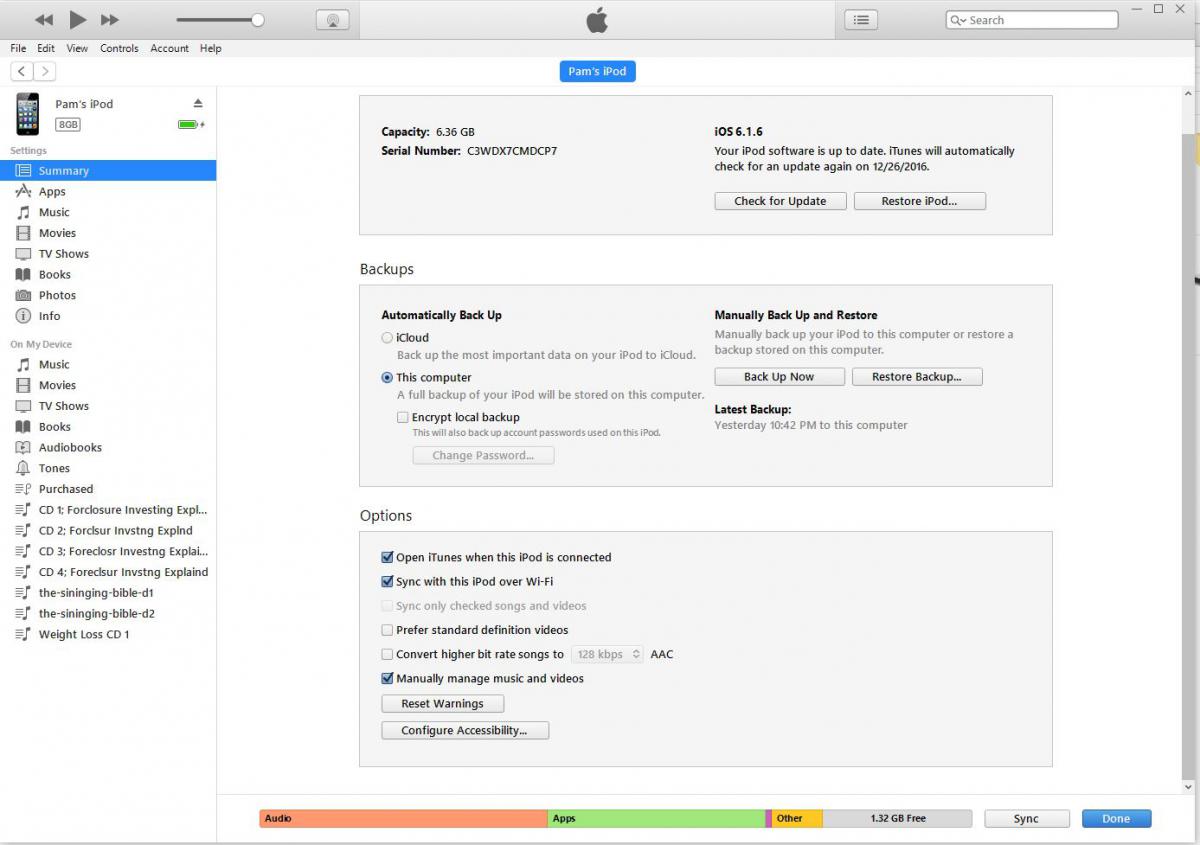Click Restore iPod... button
The height and width of the screenshot is (845, 1200).
pyautogui.click(x=920, y=201)
